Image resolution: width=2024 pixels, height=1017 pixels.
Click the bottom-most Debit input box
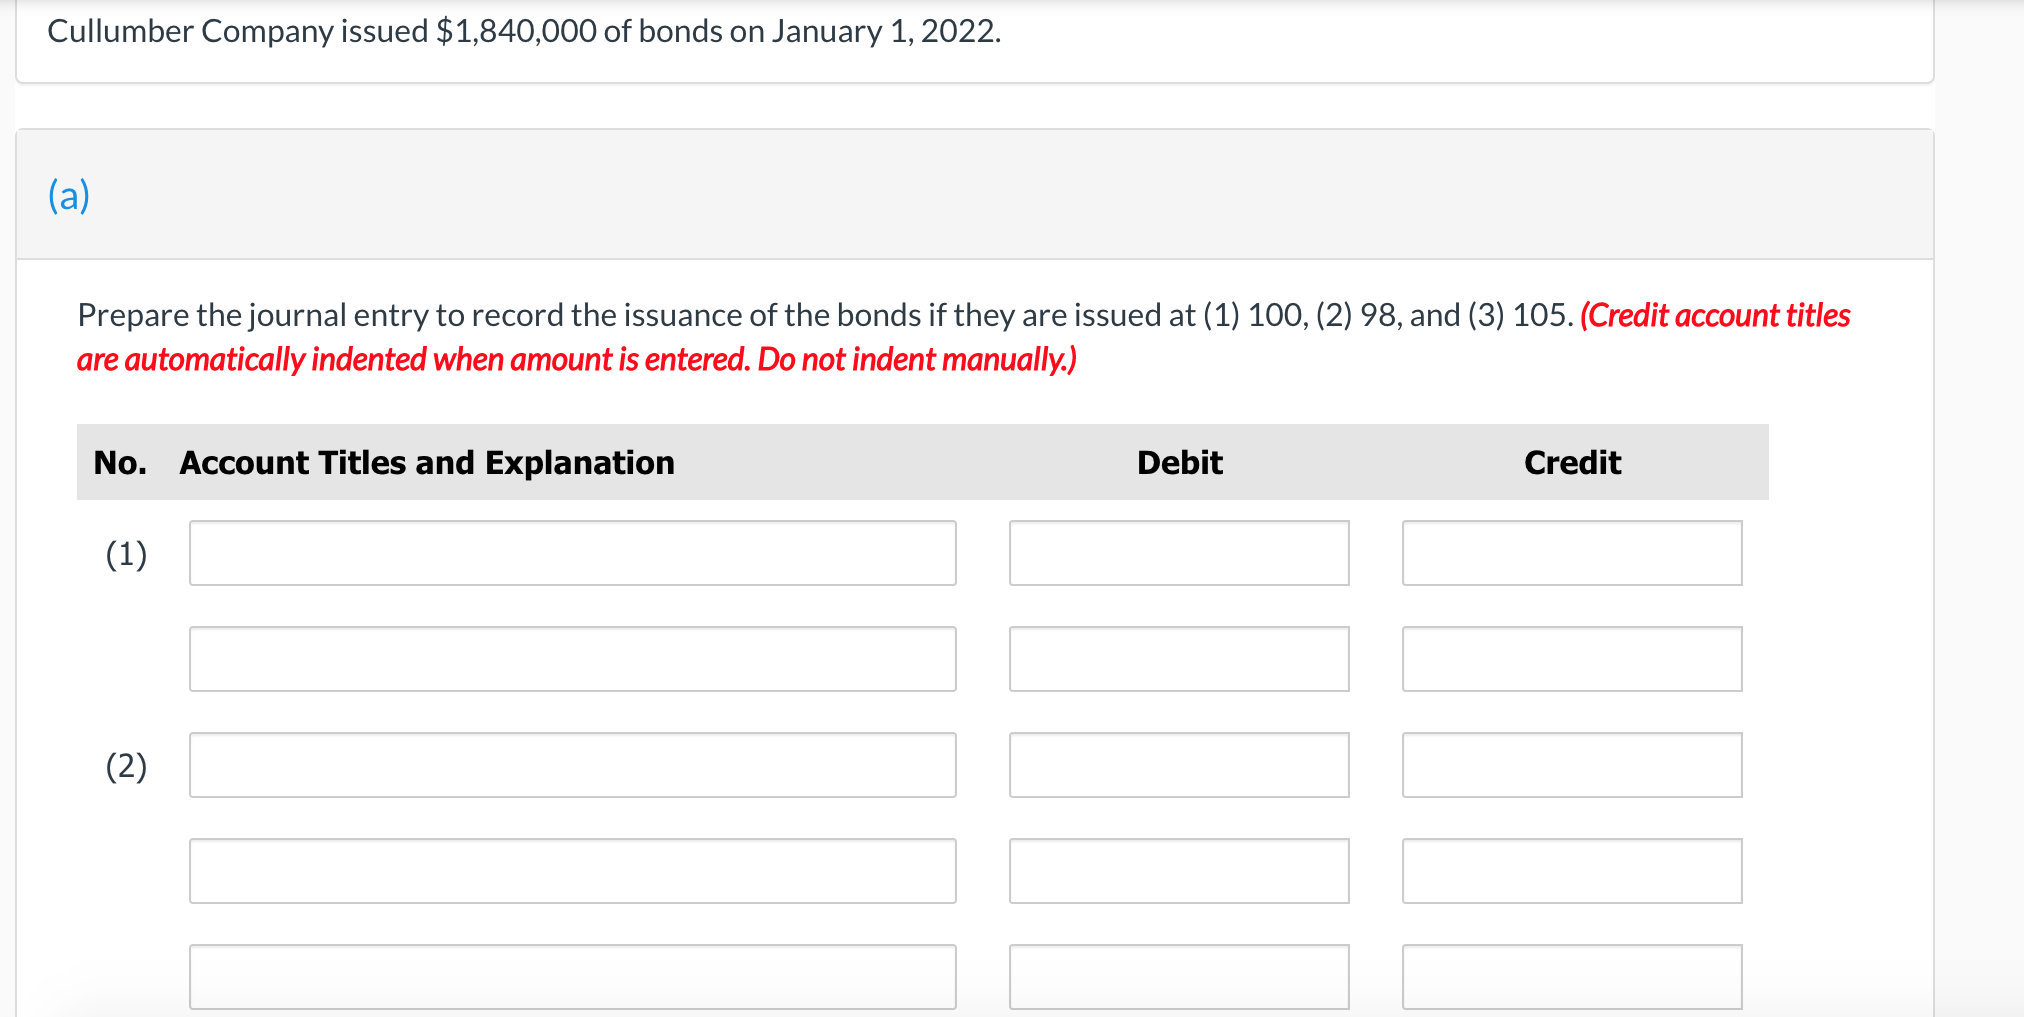click(1178, 975)
